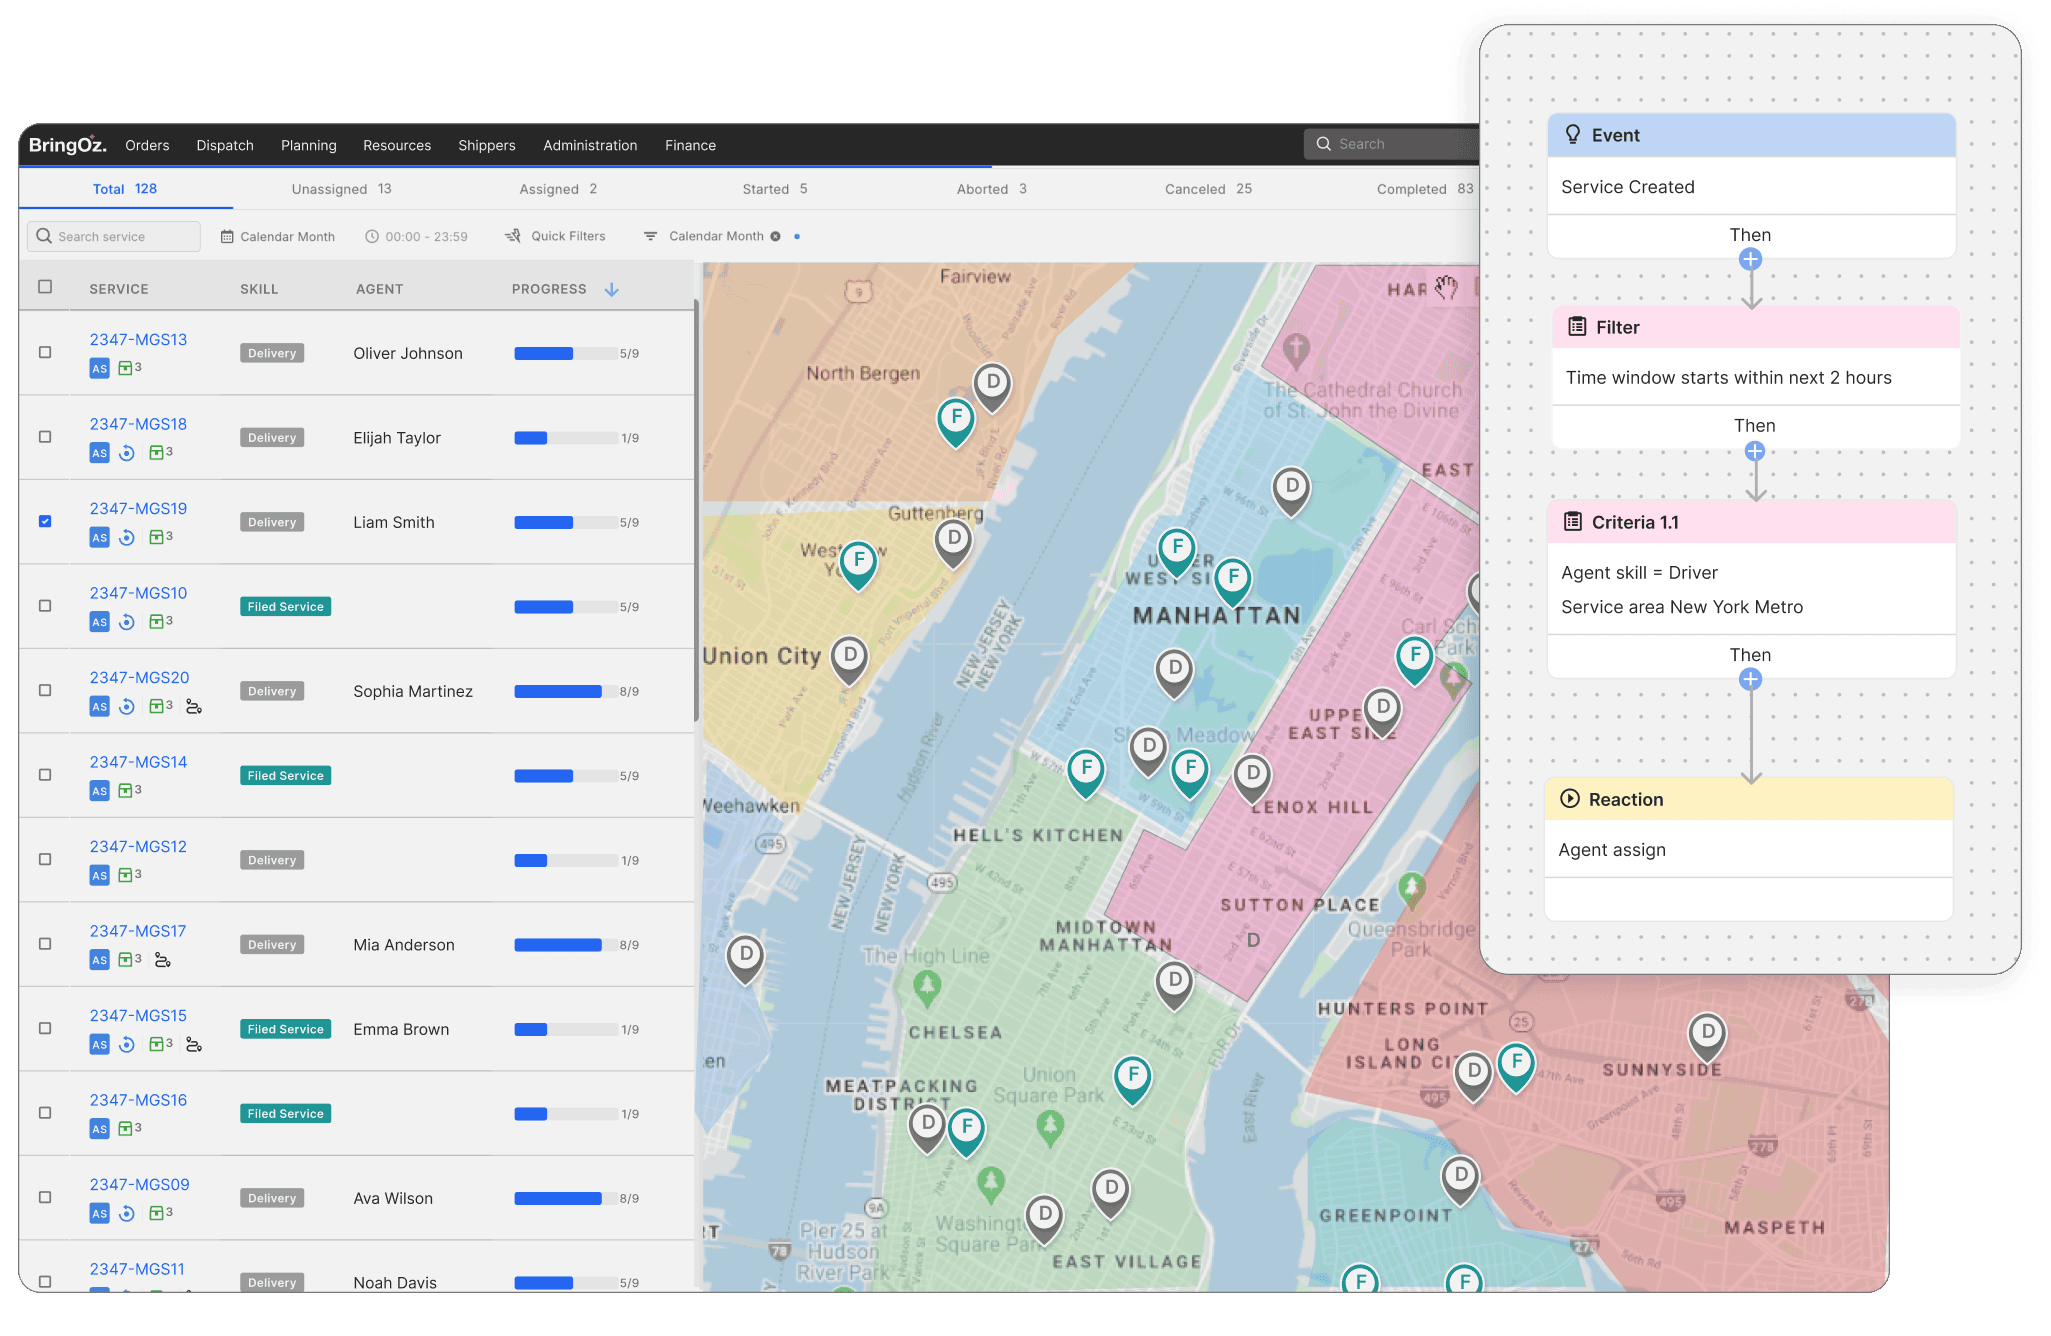Image resolution: width=2051 pixels, height=1336 pixels.
Task: Open the Administration menu
Action: (x=590, y=146)
